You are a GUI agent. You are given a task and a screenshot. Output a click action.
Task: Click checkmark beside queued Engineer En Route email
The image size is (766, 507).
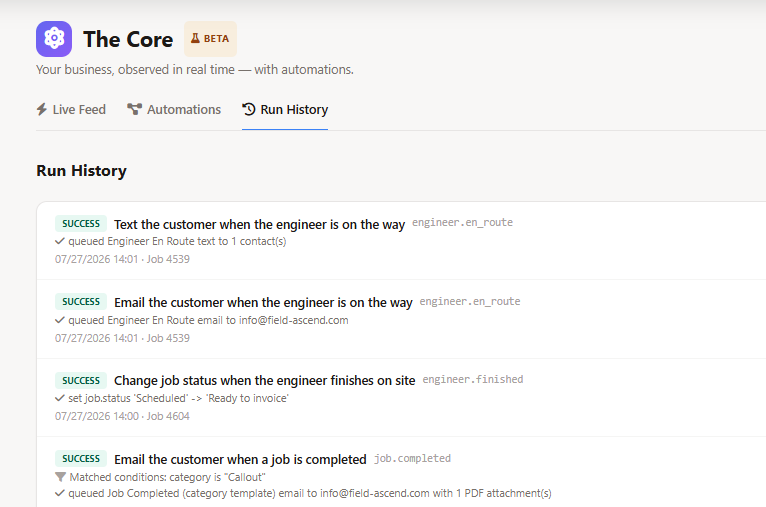tap(60, 320)
